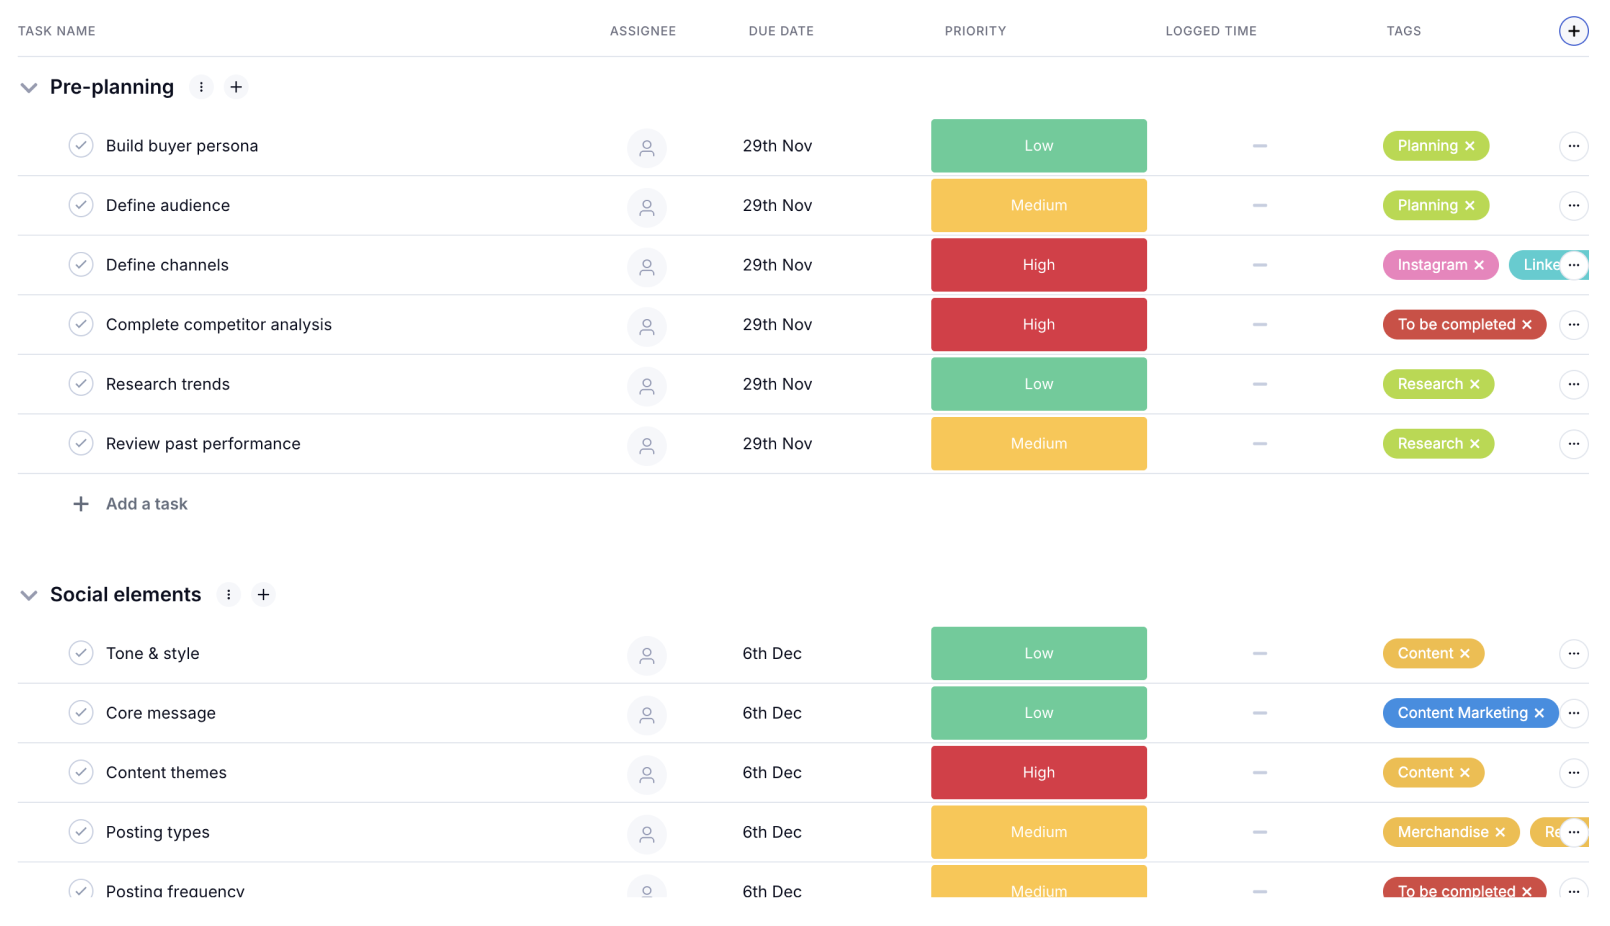
Task: Remove the Instagram tag from Define channels
Action: [x=1479, y=265]
